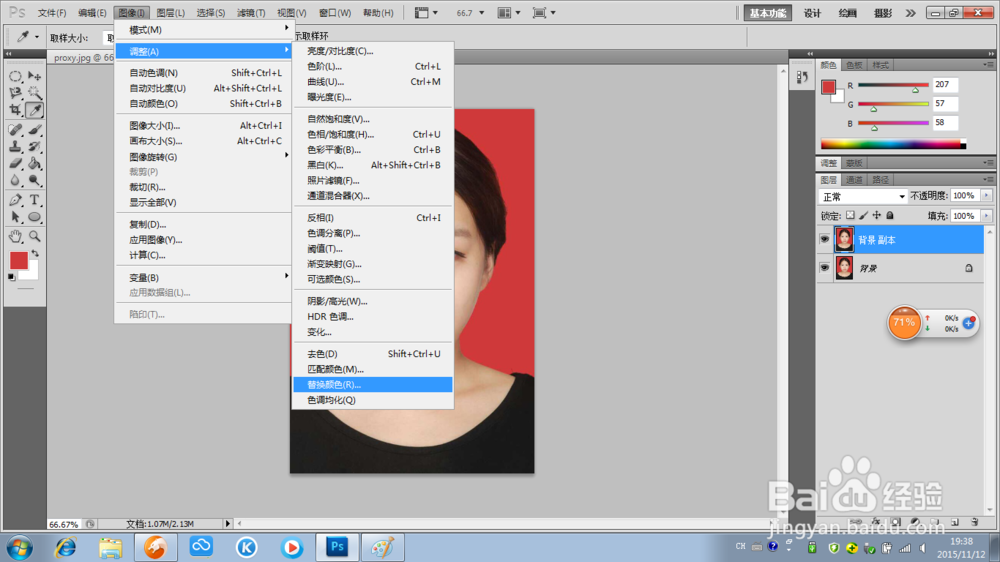Open the 滤镜(T) menu

pos(251,13)
